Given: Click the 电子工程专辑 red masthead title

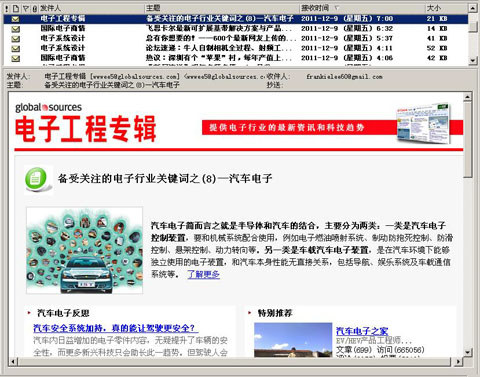Looking at the screenshot, I should pyautogui.click(x=86, y=129).
